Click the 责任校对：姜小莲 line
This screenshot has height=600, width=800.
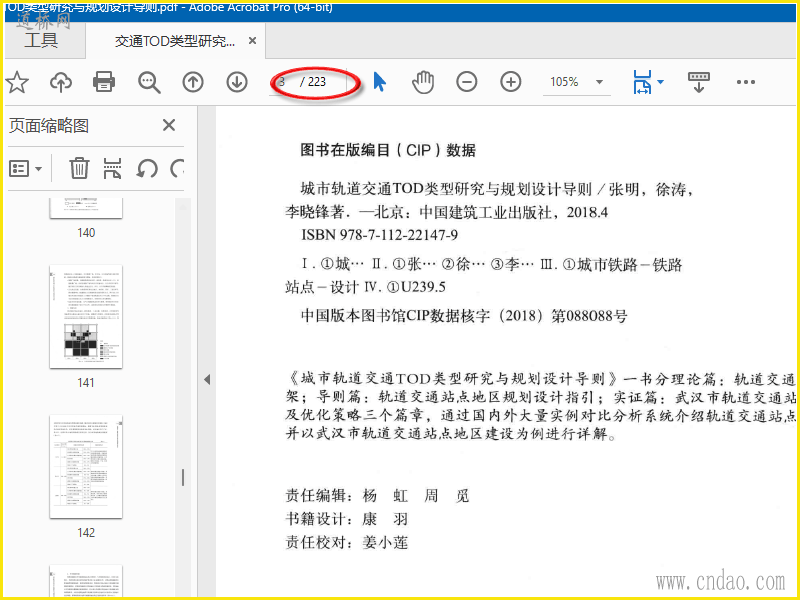tap(347, 542)
